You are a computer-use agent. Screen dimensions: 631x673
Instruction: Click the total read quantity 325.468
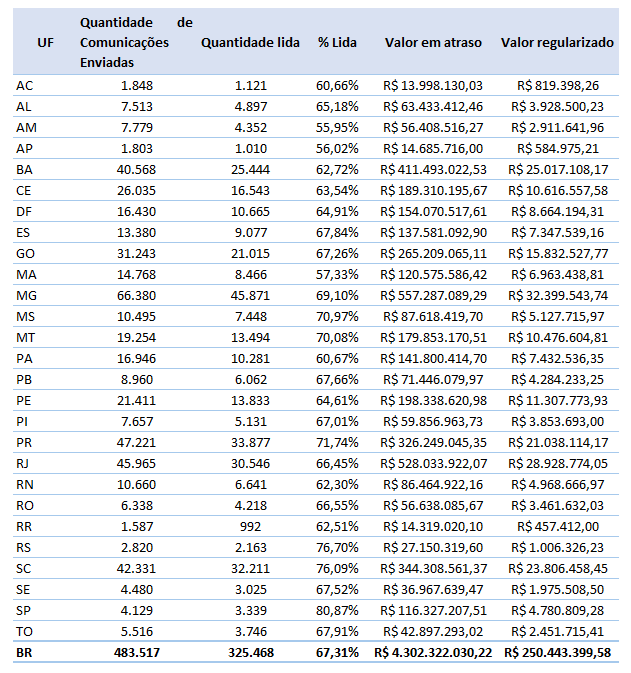[x=250, y=652]
